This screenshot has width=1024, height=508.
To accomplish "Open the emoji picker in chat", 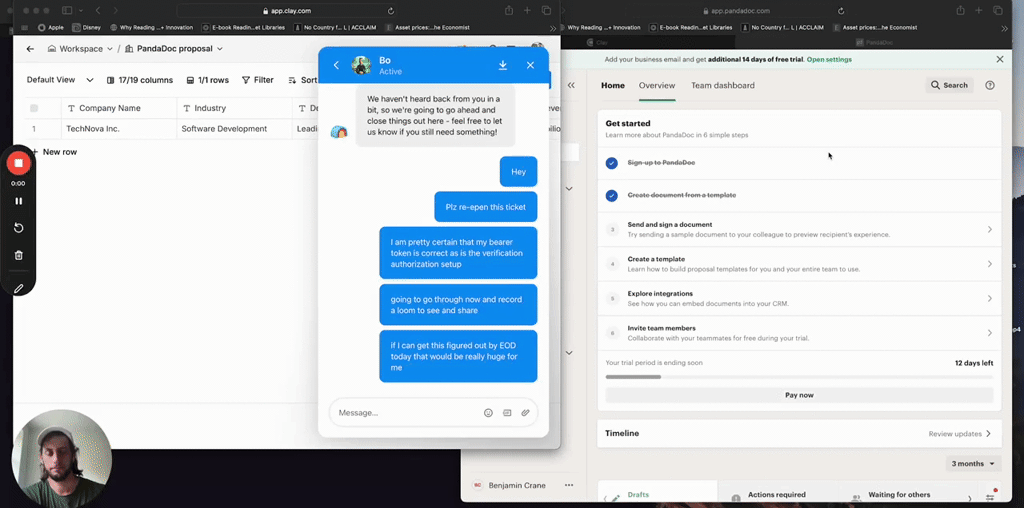I will click(488, 412).
